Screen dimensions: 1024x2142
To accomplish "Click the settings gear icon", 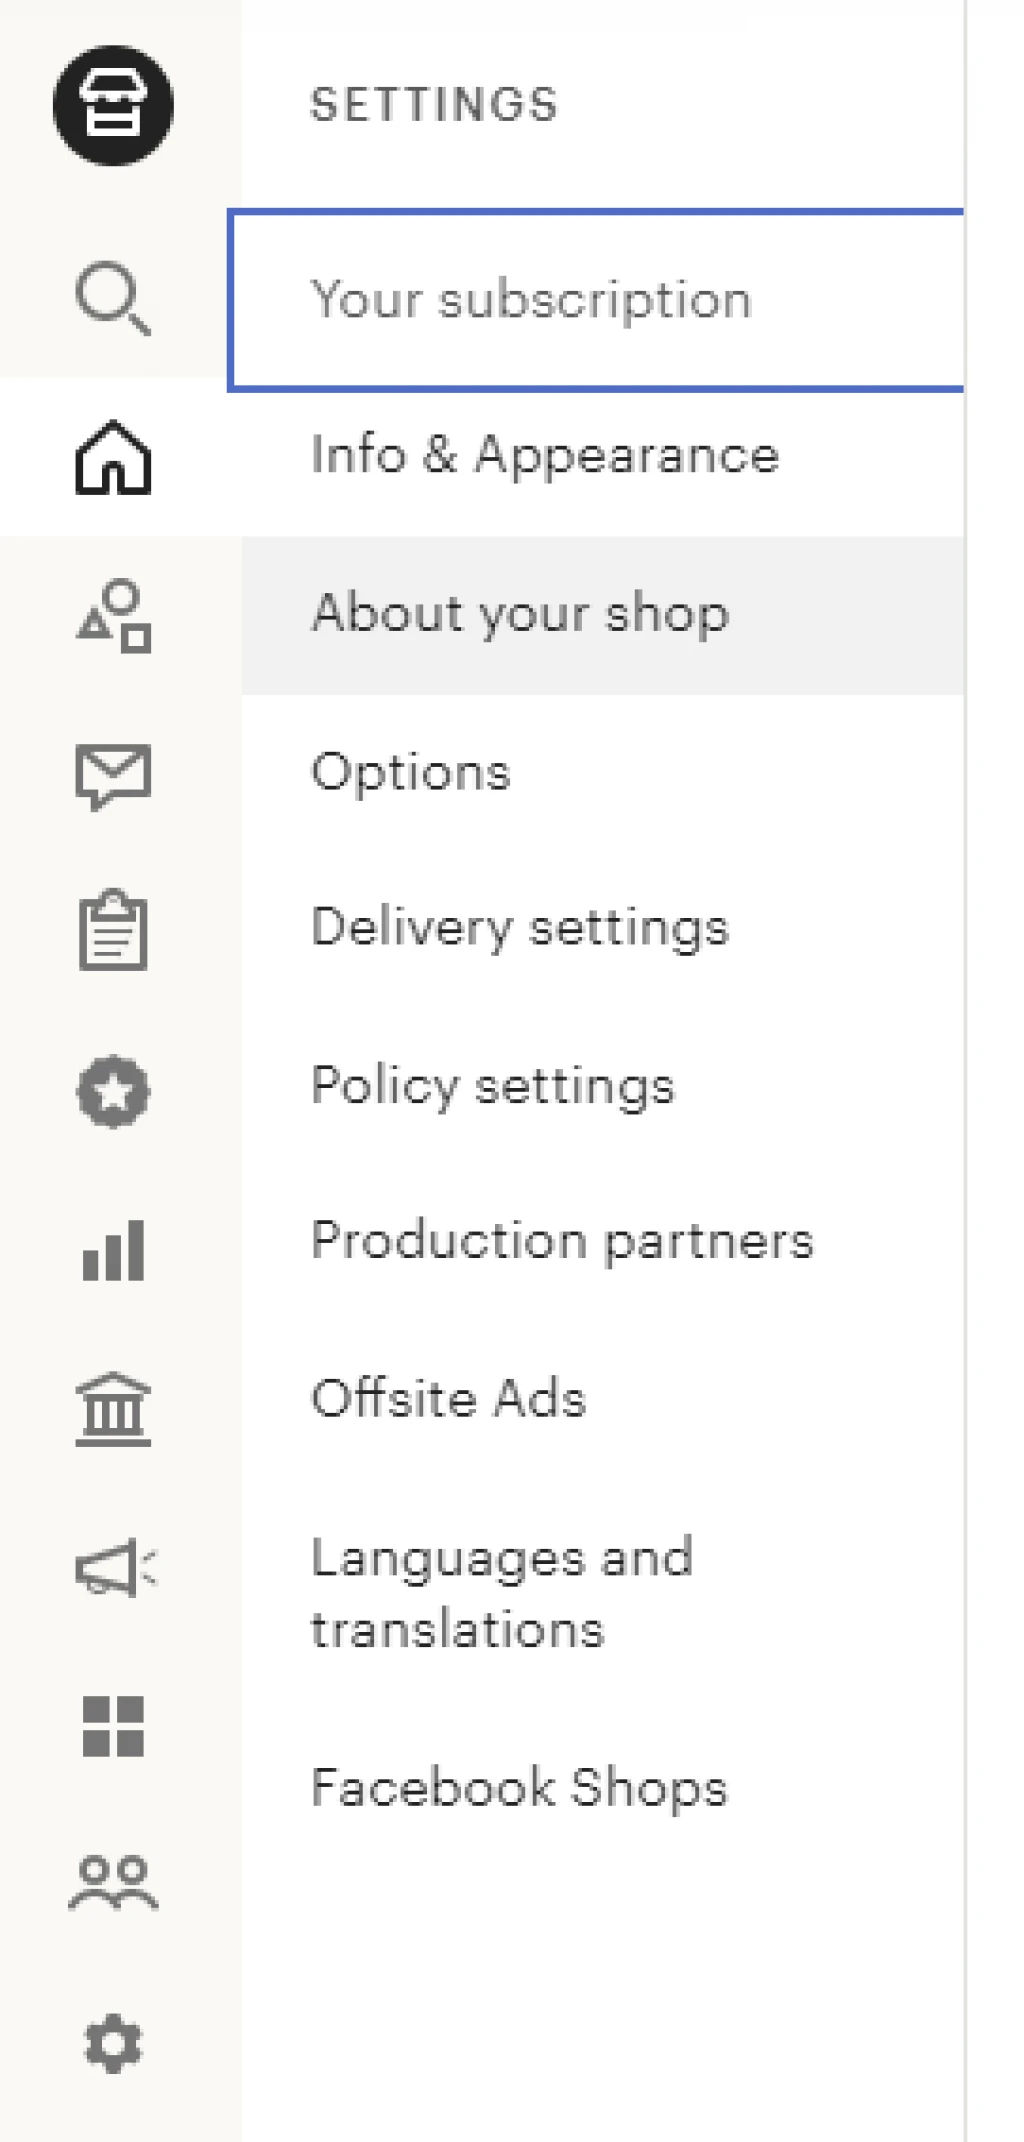I will click(113, 2043).
